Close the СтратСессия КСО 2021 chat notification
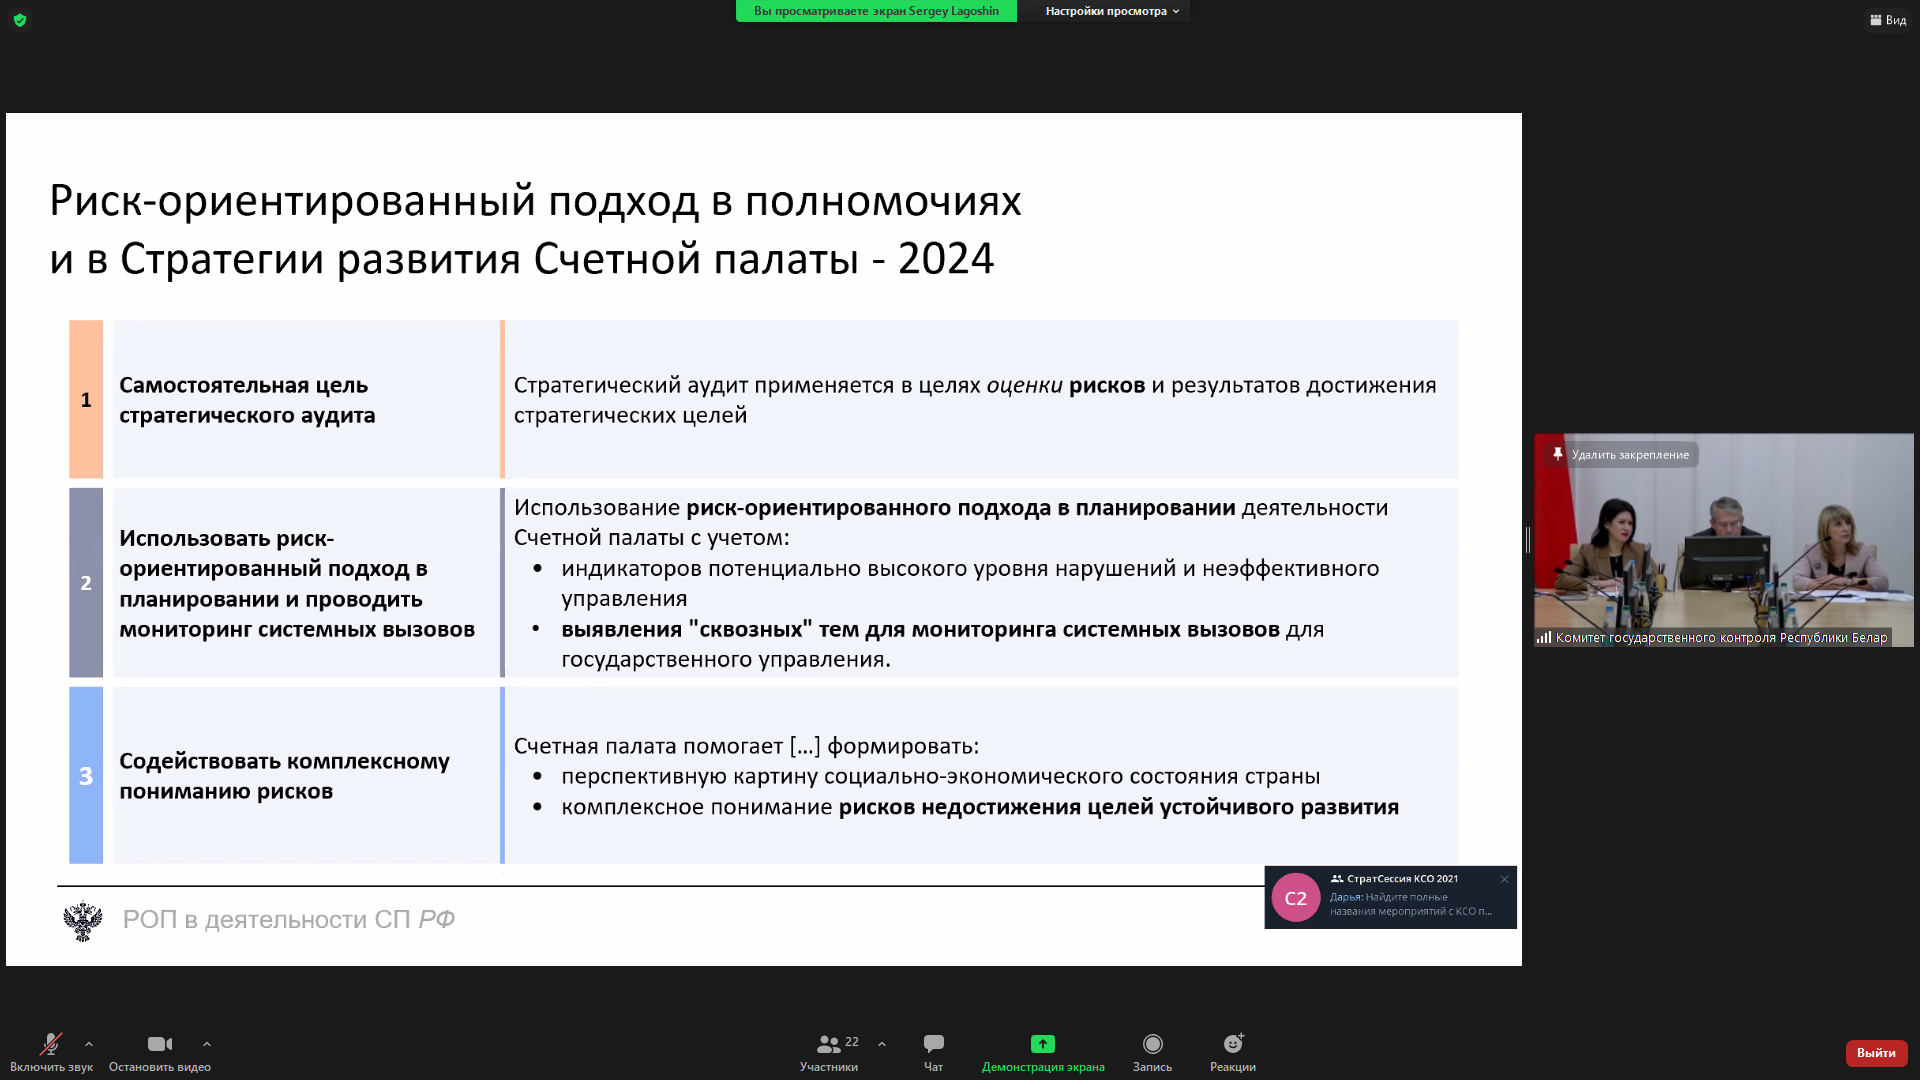Screen dimensions: 1920x1080 (x=1504, y=879)
